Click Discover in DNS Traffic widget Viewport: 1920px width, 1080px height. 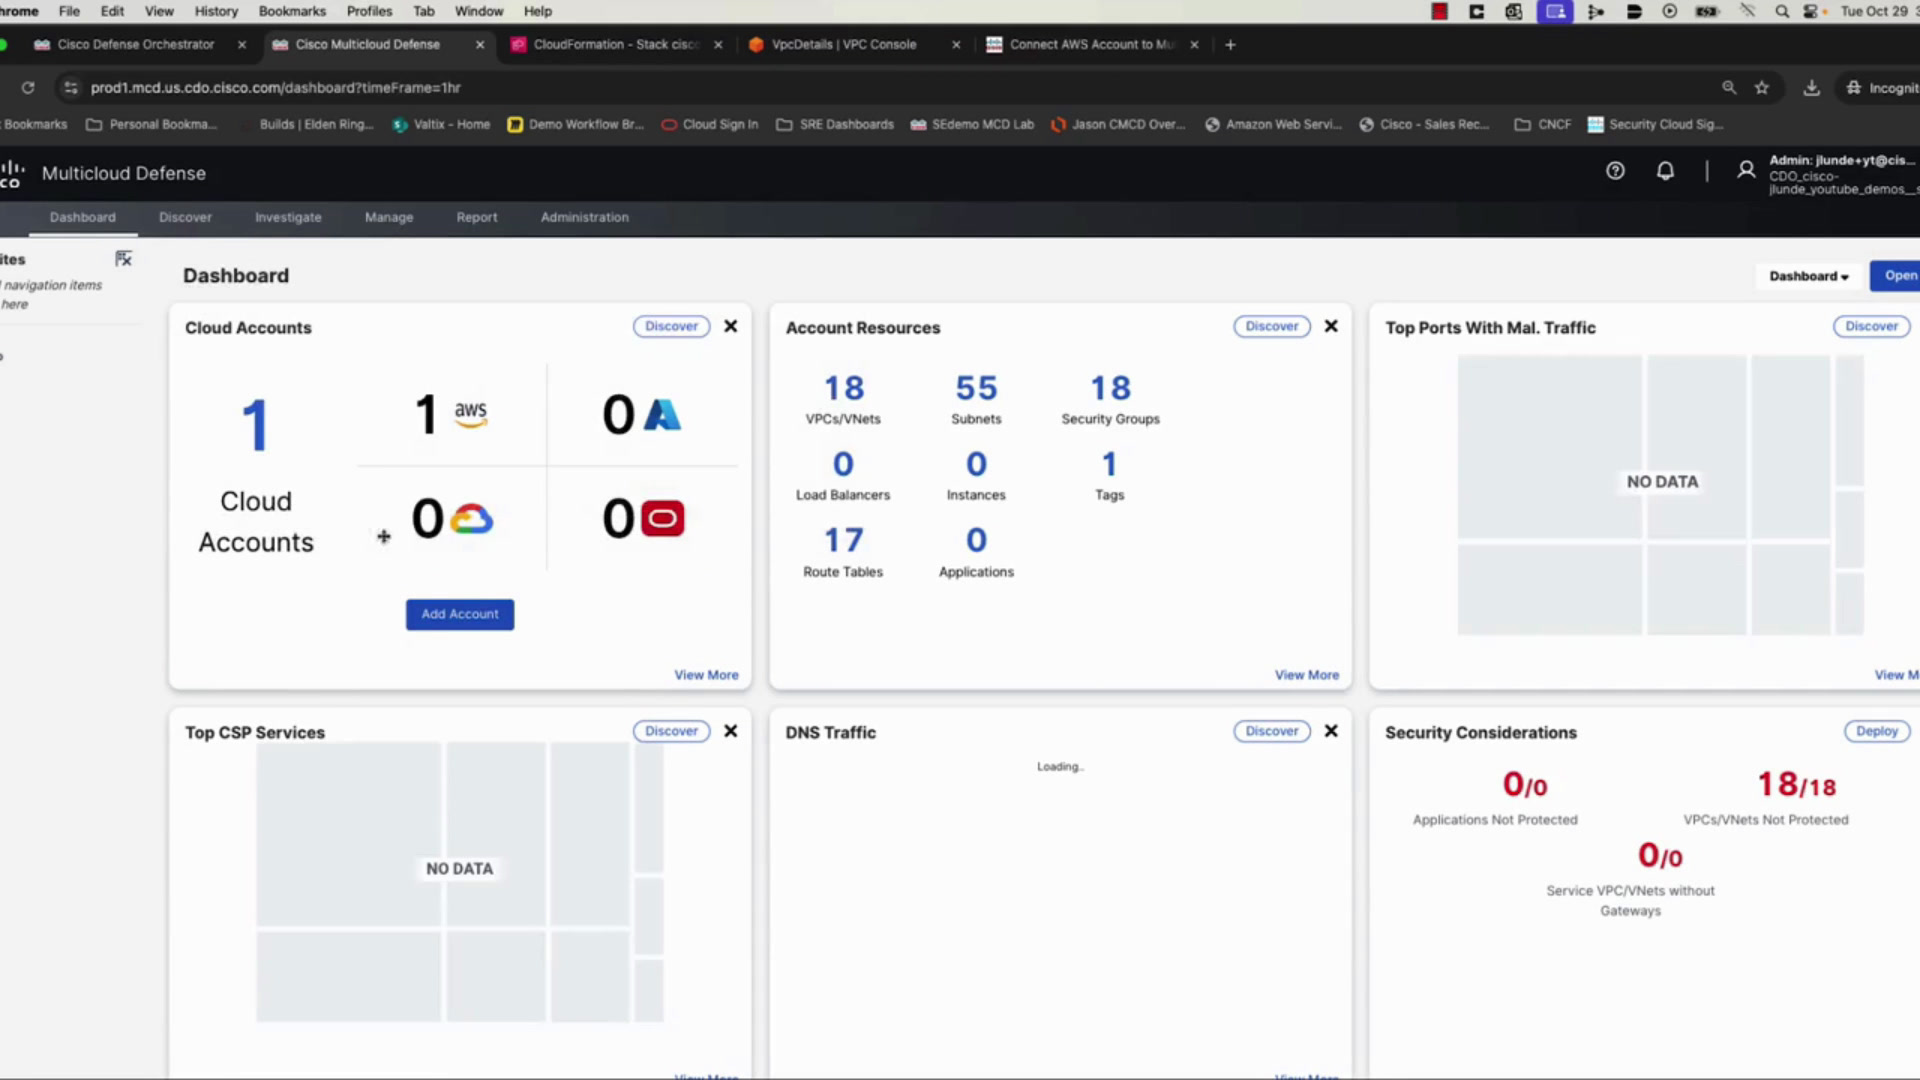click(x=1272, y=731)
